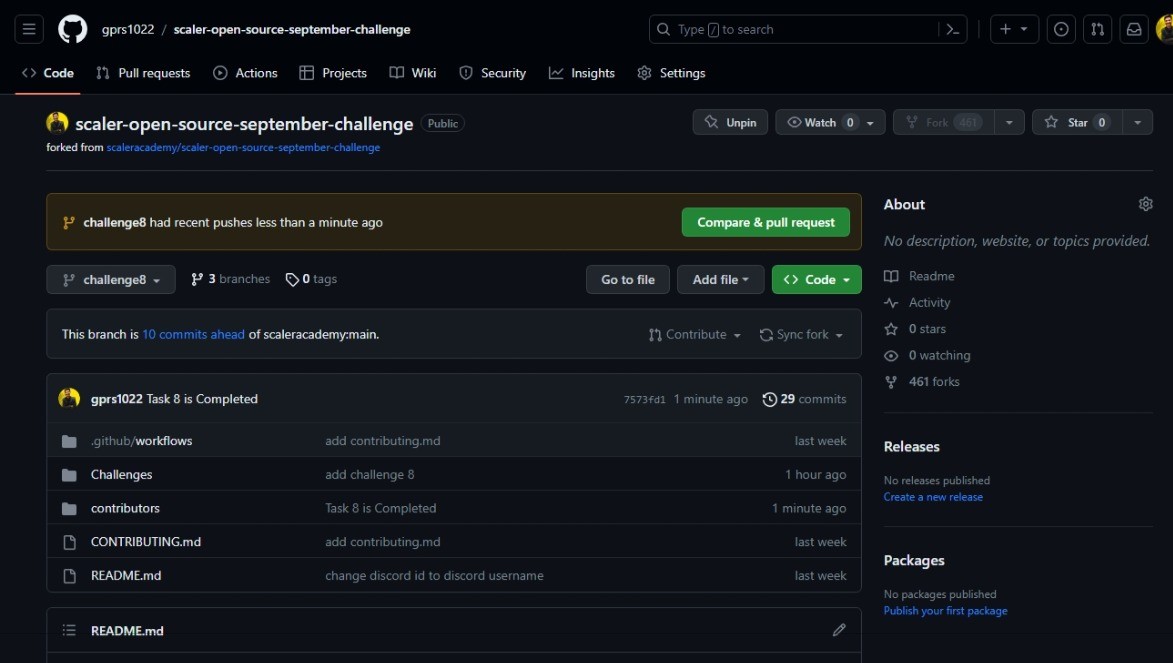The height and width of the screenshot is (663, 1173).
Task: Click Compare & pull request
Action: click(765, 222)
